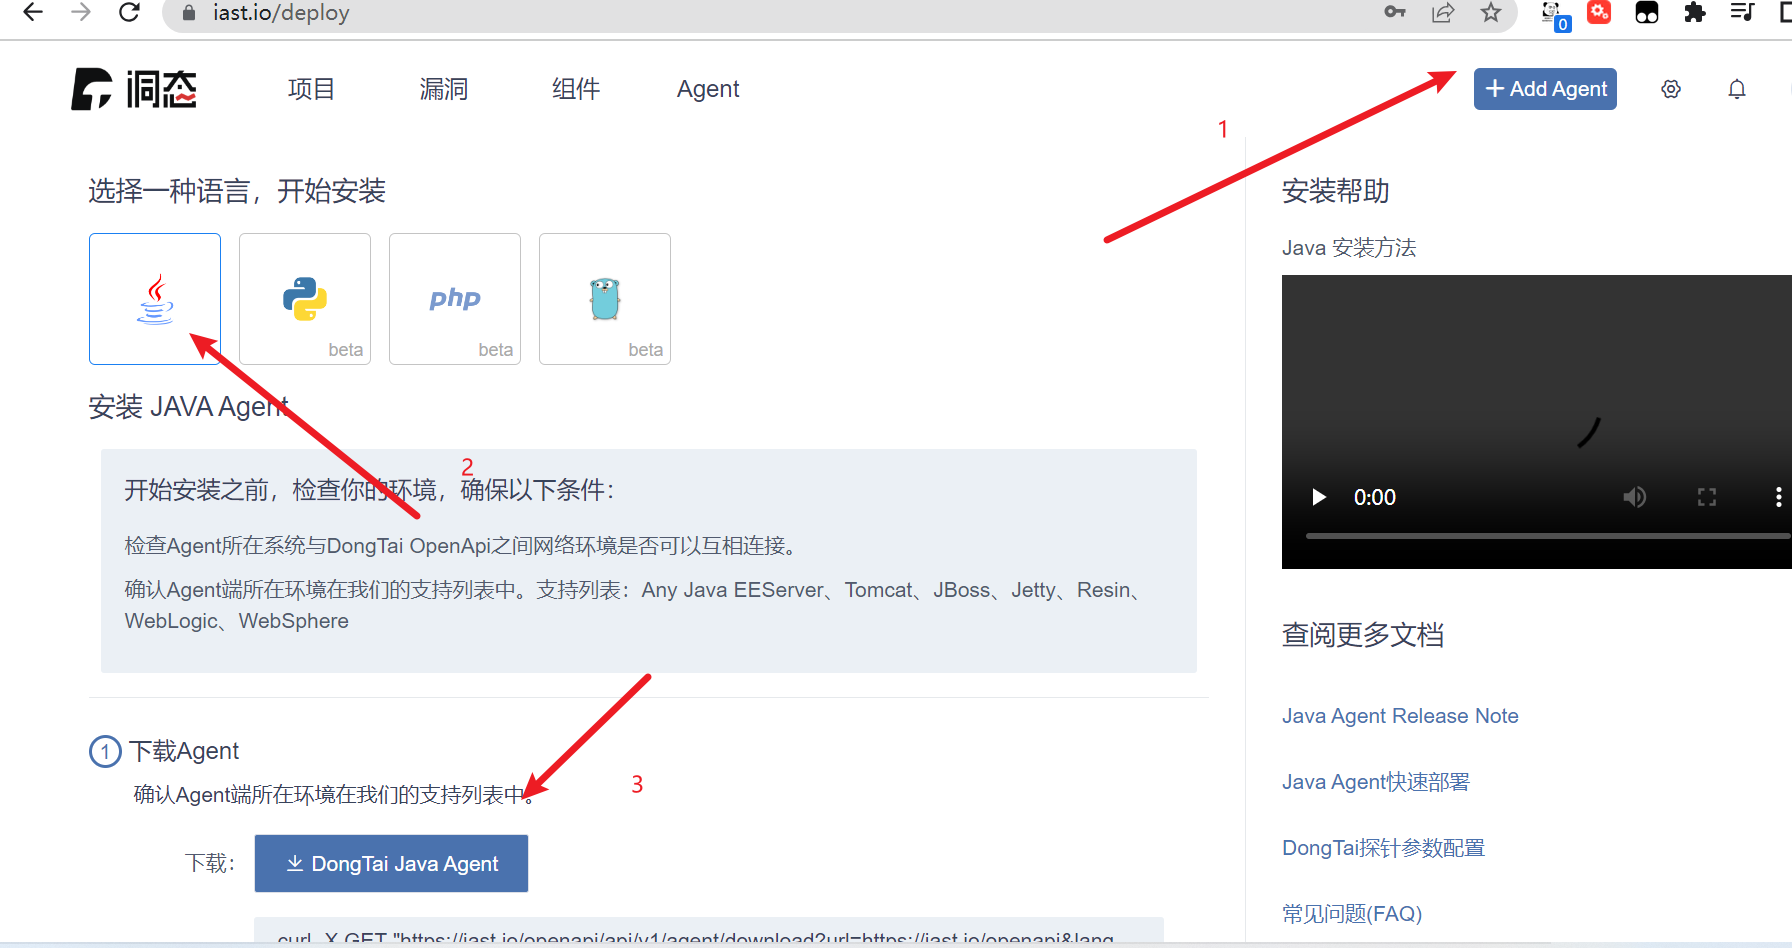Select the Java language card

click(155, 299)
